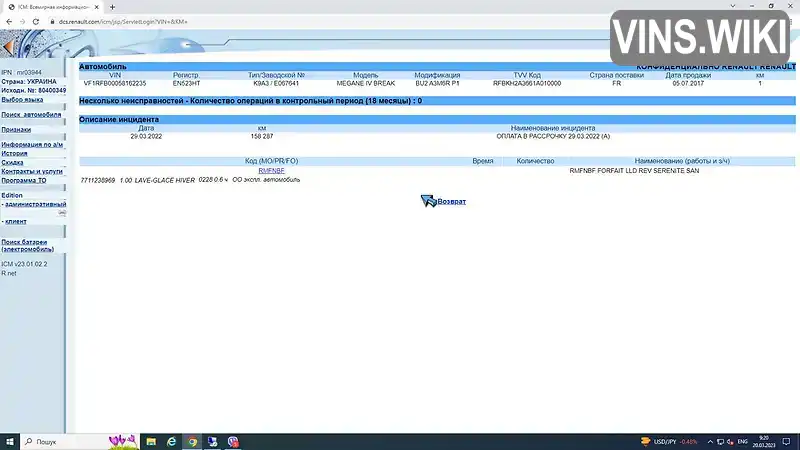Open Выбор языка link
800x450 pixels.
tap(22, 100)
